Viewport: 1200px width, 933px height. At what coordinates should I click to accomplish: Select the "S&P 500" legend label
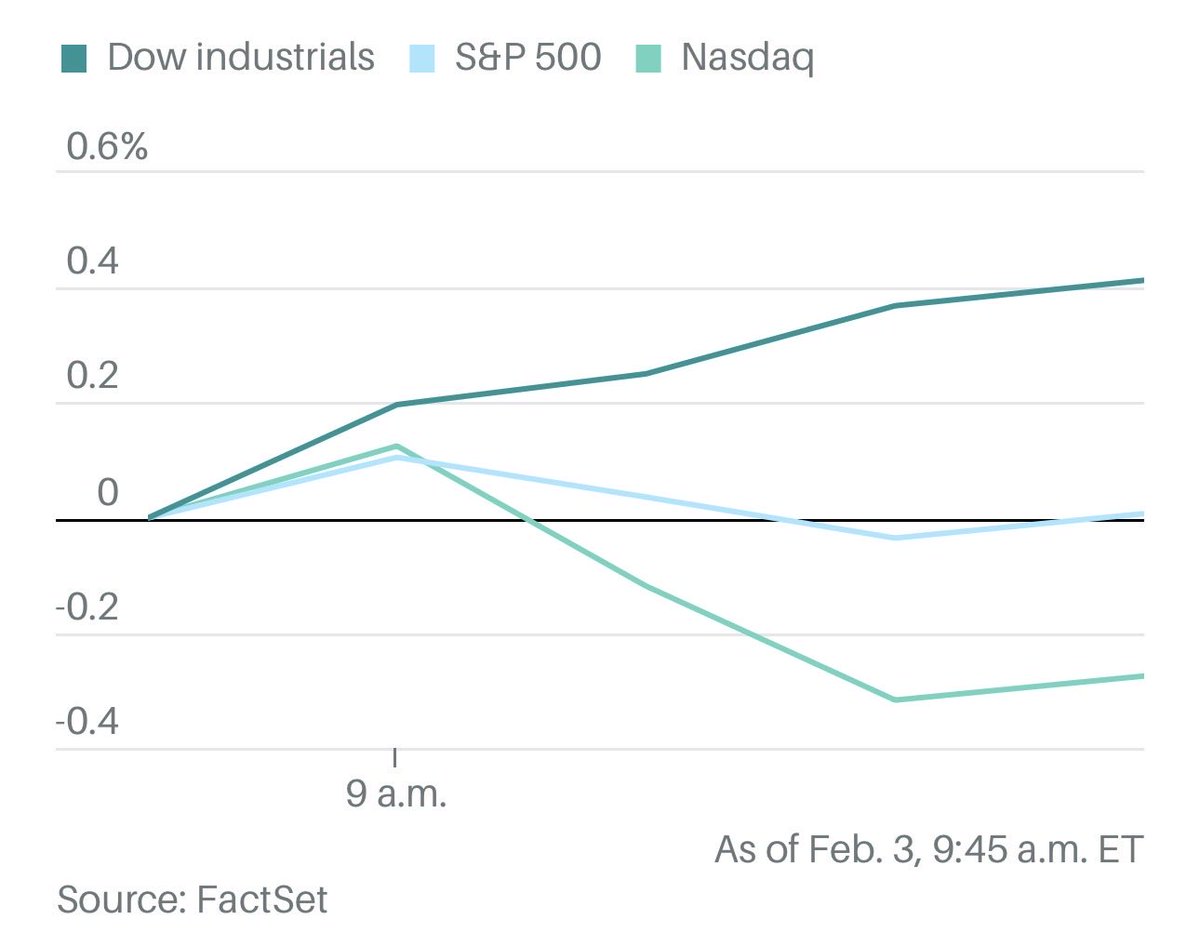click(527, 58)
